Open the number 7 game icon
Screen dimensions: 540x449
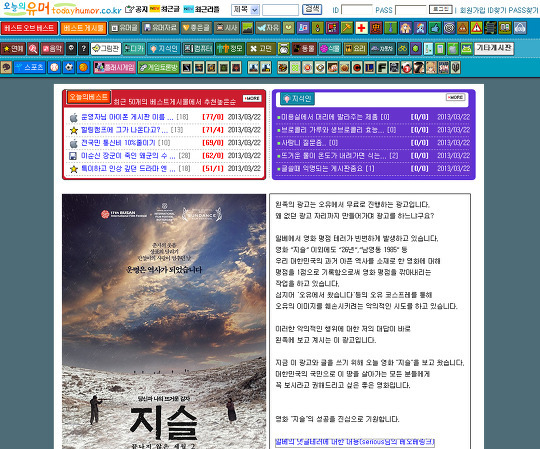[419, 67]
